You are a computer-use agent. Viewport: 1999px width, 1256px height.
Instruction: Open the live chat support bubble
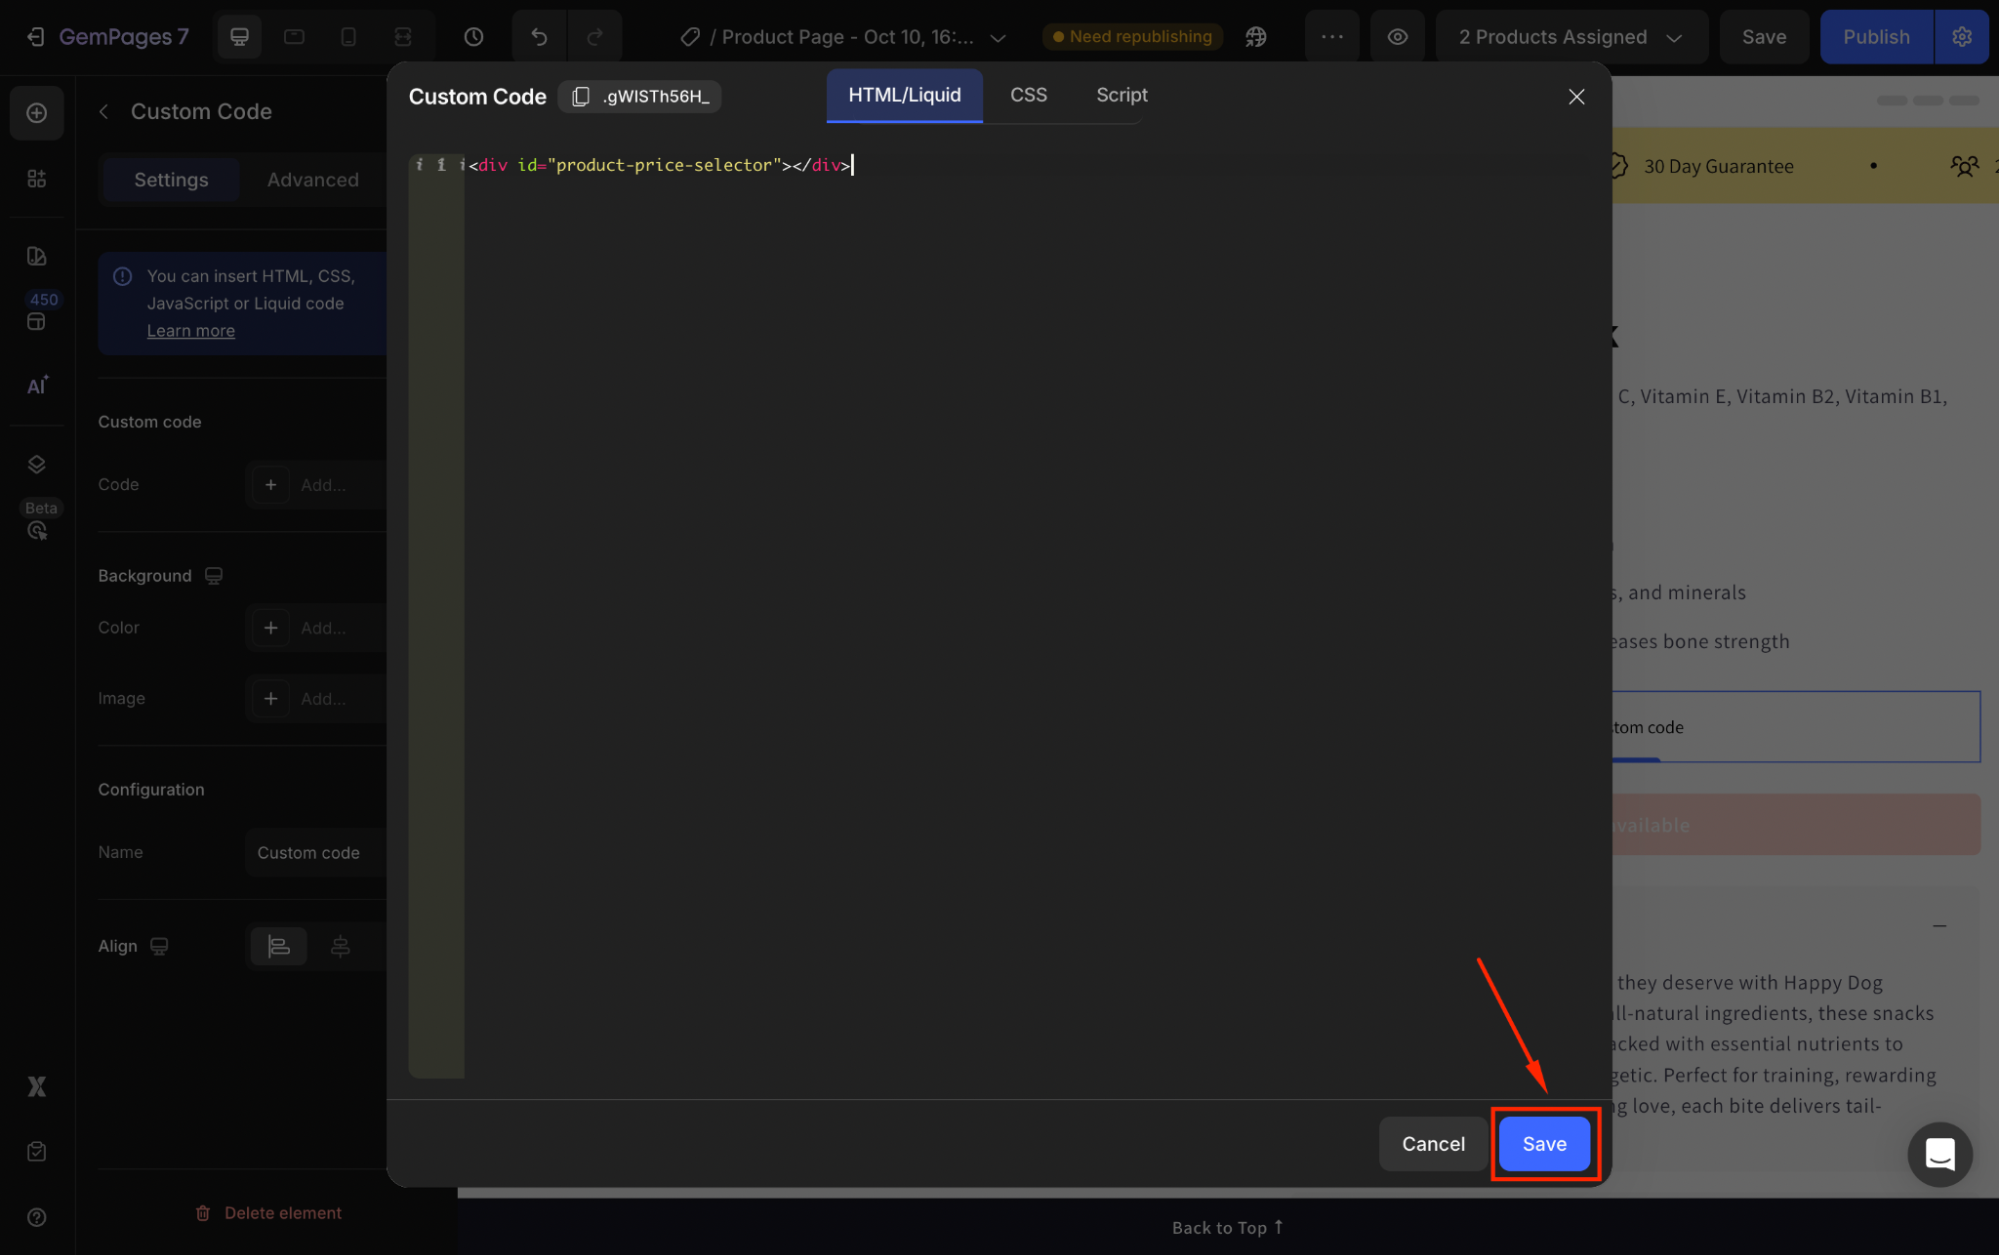pos(1939,1154)
